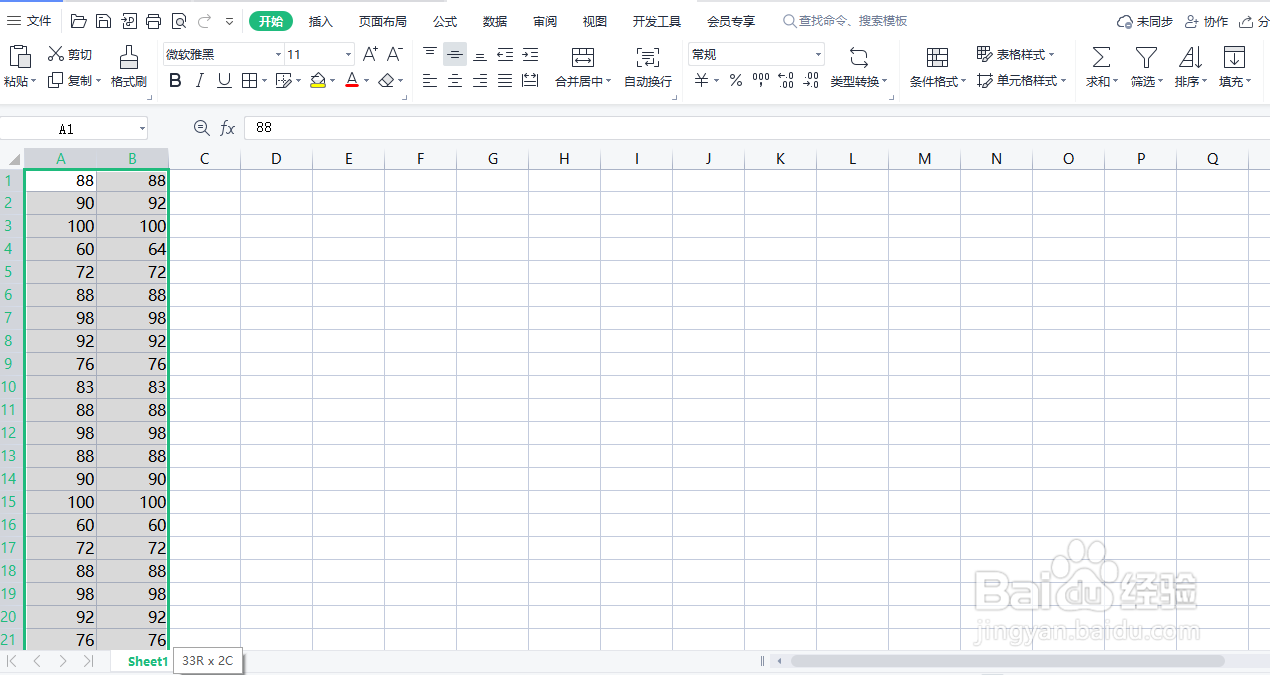Screen dimensions: 1270x675
Task: Click the Wrap Text (自动换行) button
Action: [648, 66]
